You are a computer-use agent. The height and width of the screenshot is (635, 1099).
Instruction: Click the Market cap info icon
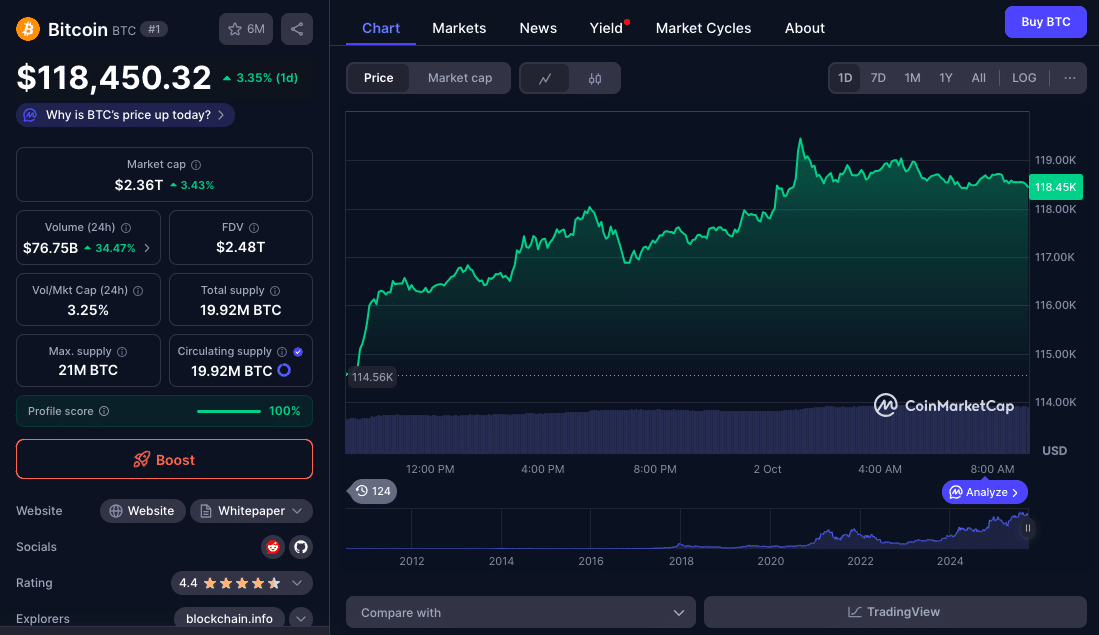196,165
